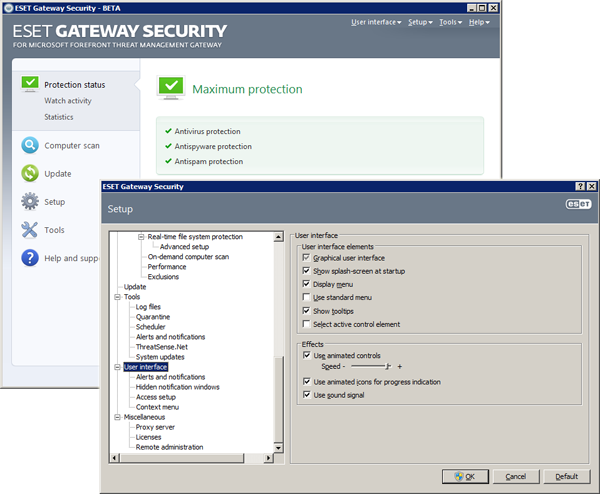This screenshot has width=600, height=494.
Task: Open the Help dropdown in top menu
Action: (x=479, y=22)
